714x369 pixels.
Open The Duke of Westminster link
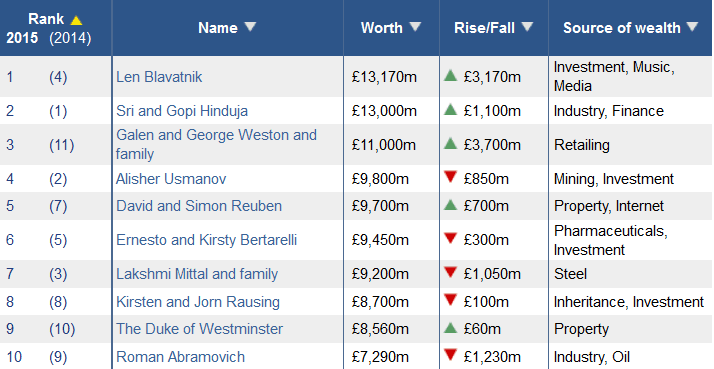click(199, 329)
